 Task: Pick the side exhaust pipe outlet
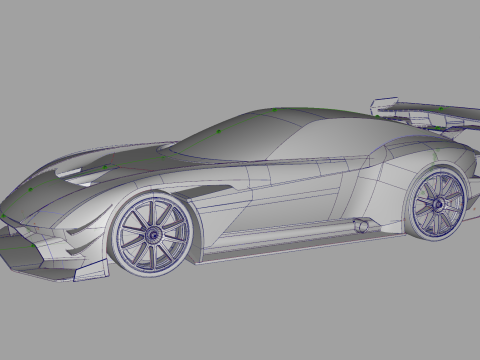point(361,226)
